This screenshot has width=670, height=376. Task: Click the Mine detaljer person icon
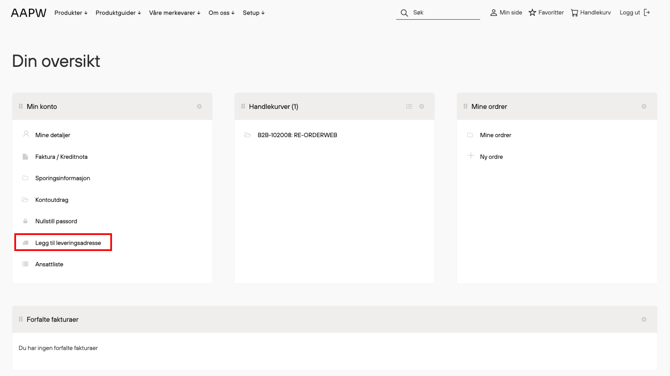tap(26, 134)
